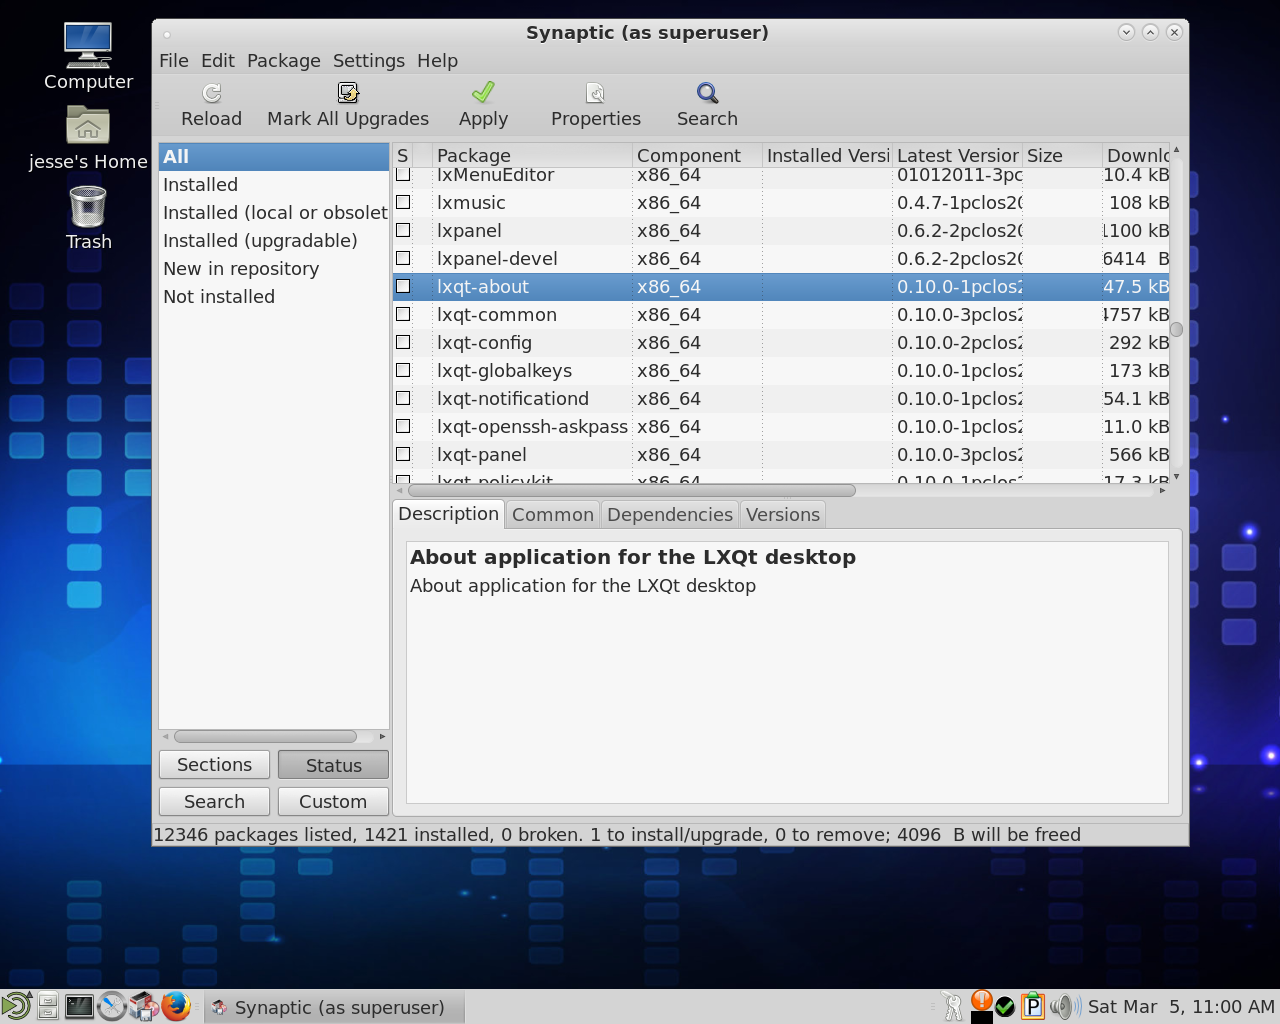Toggle the status checkbox for lxqt-panel

pyautogui.click(x=403, y=454)
